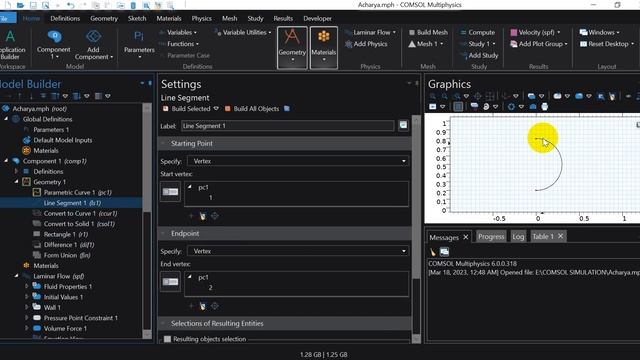Screen dimensions: 640x360
Task: Click the paste selection icon under End vertex
Action: point(203,306)
